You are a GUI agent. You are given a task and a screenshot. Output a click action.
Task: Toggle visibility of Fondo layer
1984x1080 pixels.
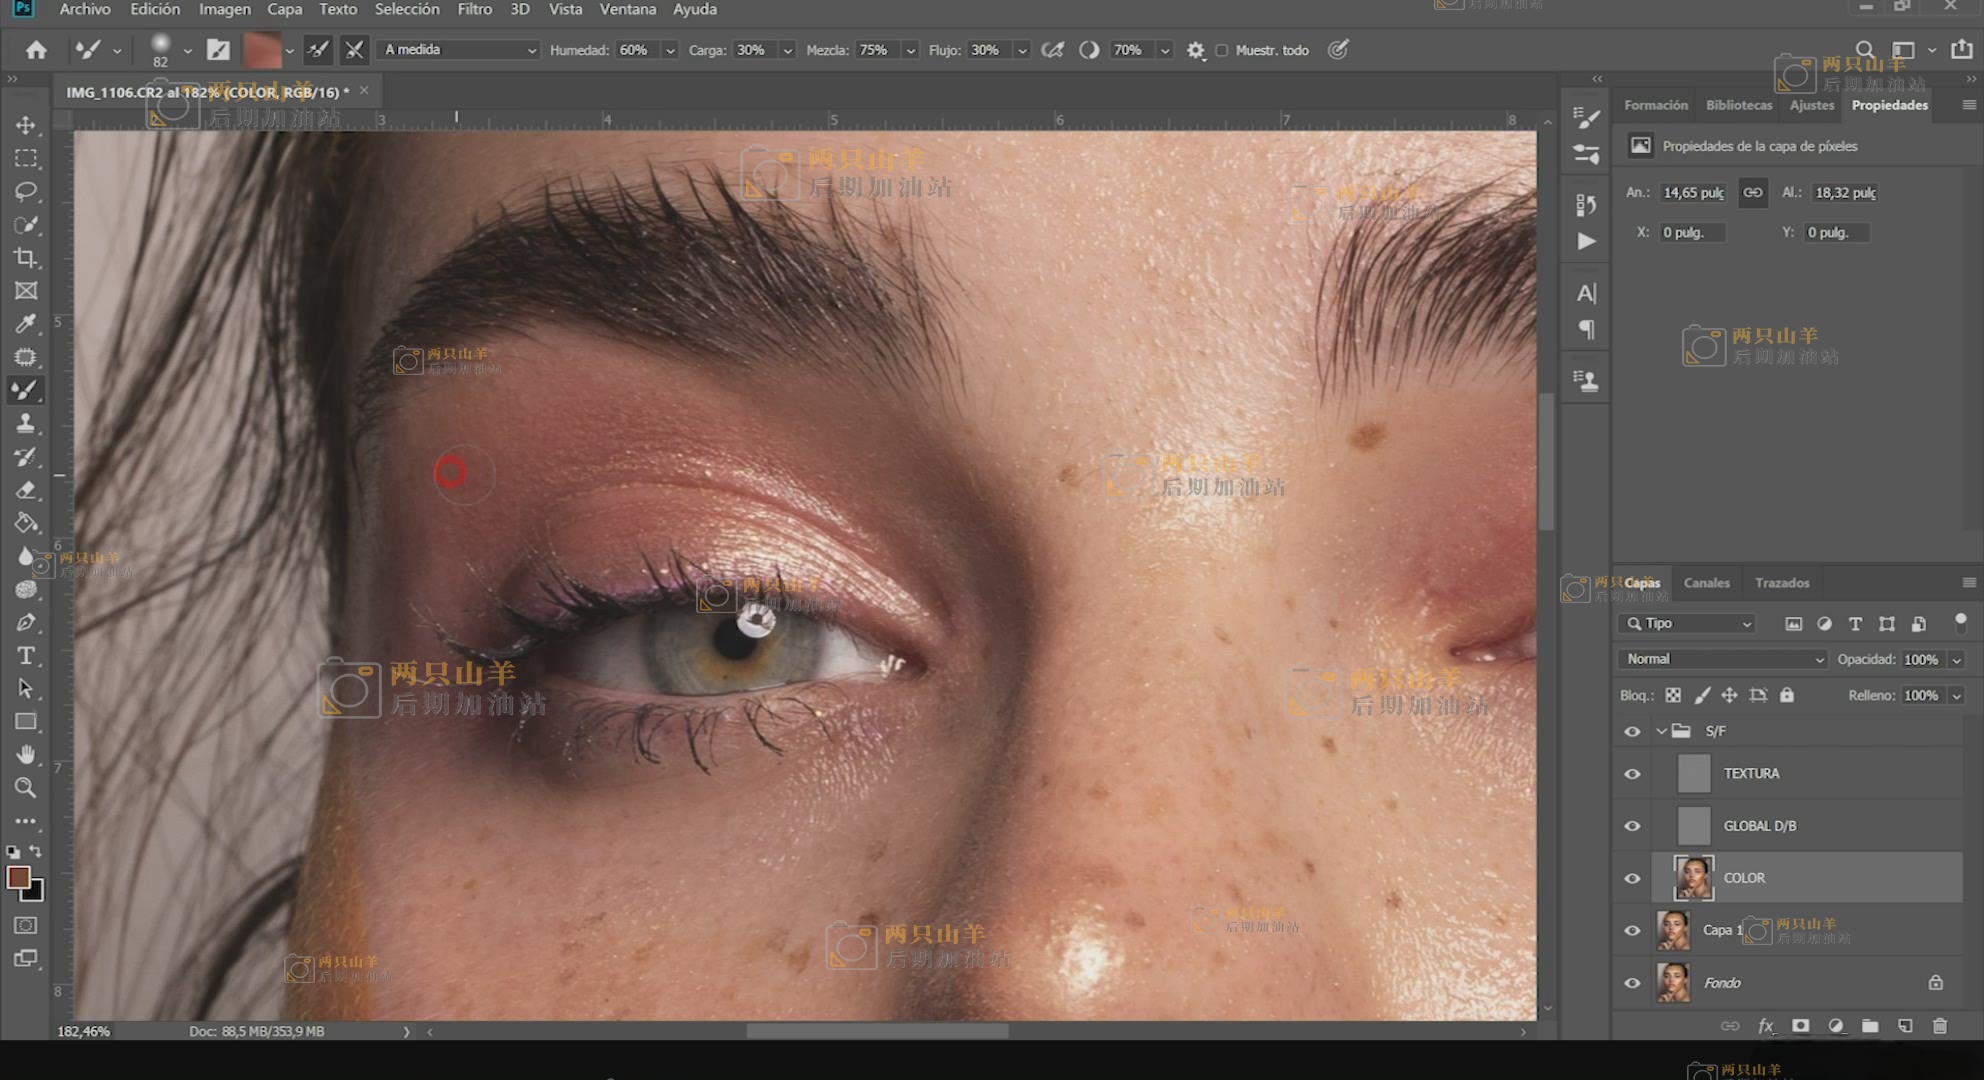(x=1632, y=983)
